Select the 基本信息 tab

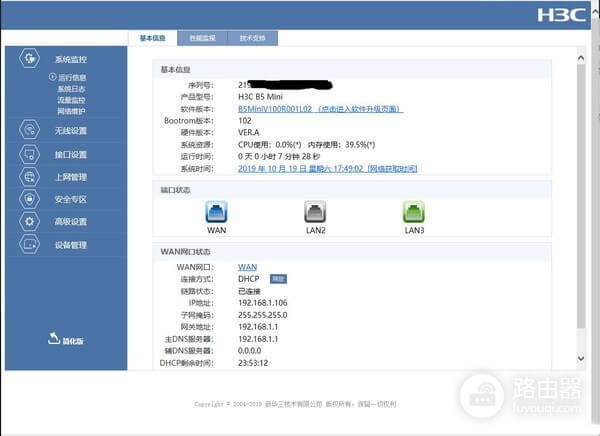tap(152, 38)
